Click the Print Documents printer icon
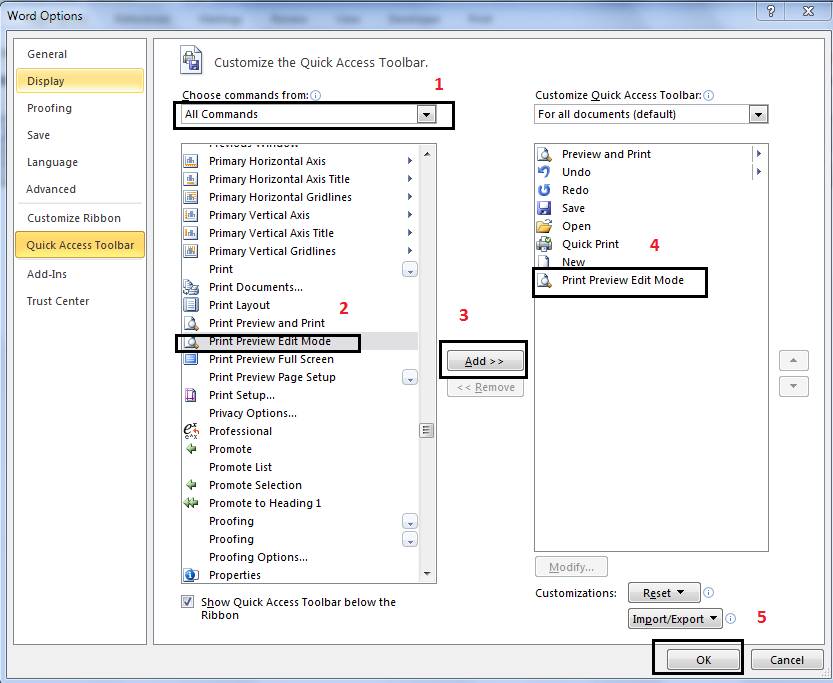Viewport: 833px width, 683px height. (x=191, y=287)
